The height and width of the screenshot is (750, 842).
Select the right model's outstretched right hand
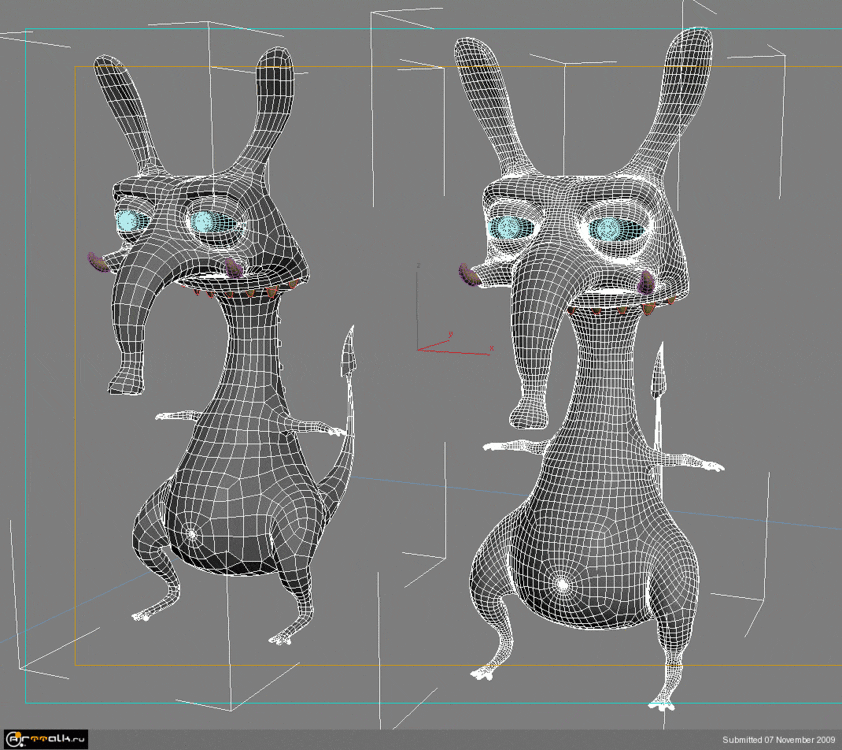pyautogui.click(x=711, y=464)
